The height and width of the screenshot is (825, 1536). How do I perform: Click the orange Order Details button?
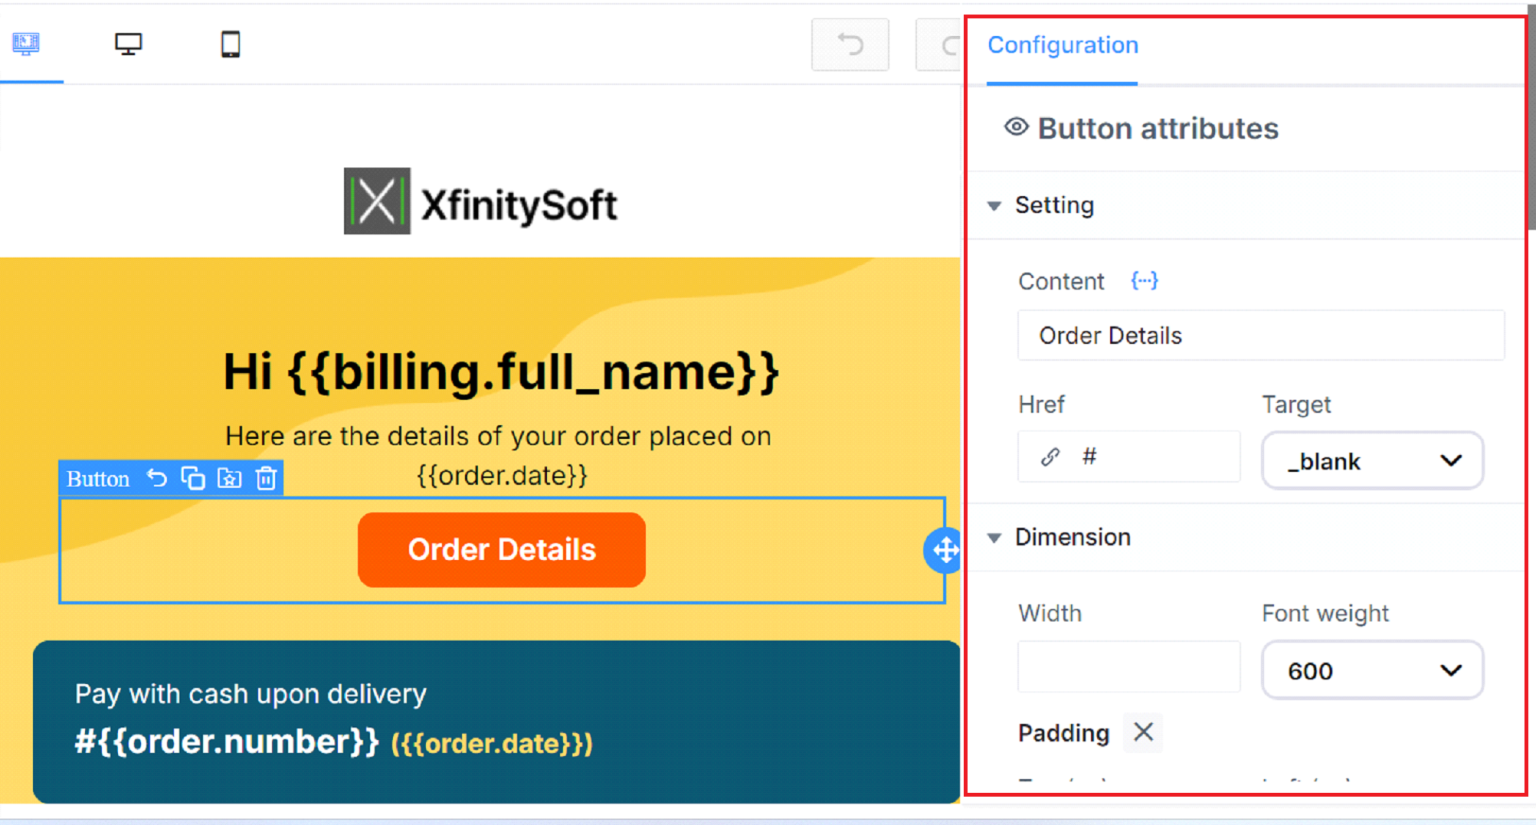click(501, 549)
